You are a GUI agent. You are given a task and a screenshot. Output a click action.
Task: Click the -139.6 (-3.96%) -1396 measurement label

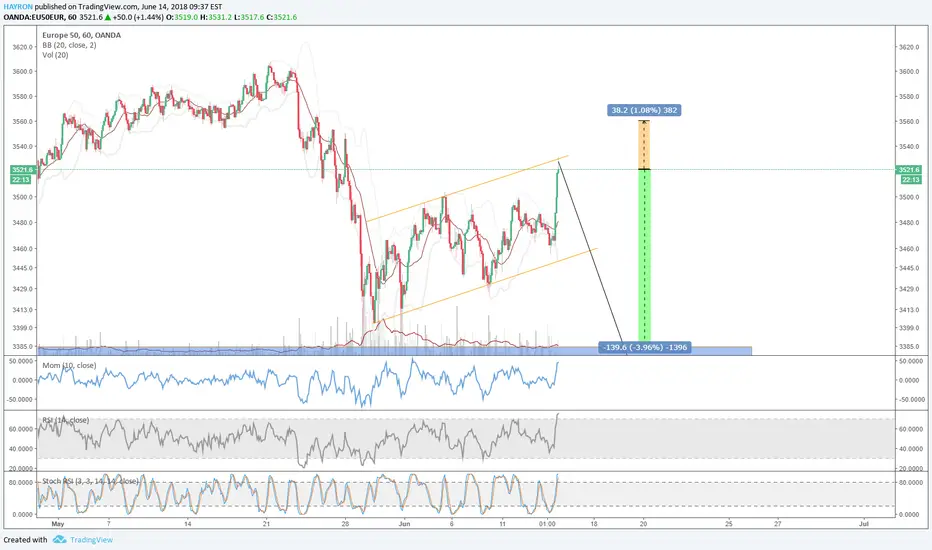(x=645, y=347)
